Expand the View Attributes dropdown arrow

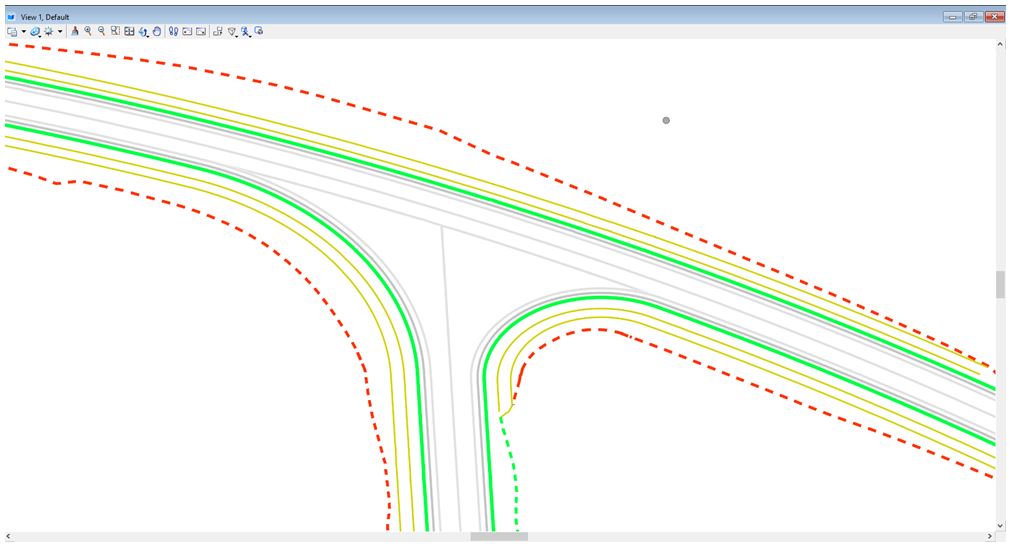[x=24, y=31]
